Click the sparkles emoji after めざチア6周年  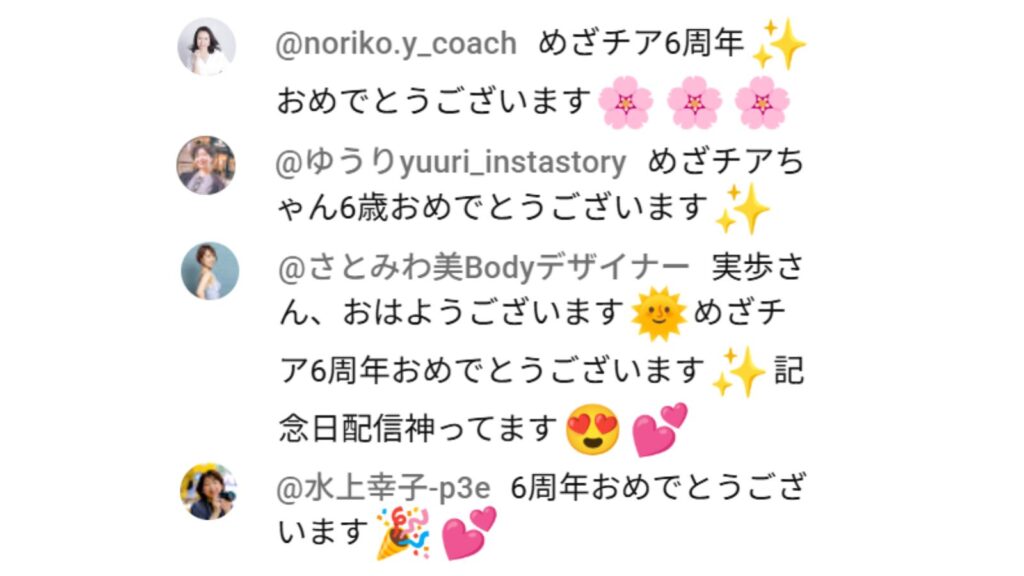(x=780, y=44)
